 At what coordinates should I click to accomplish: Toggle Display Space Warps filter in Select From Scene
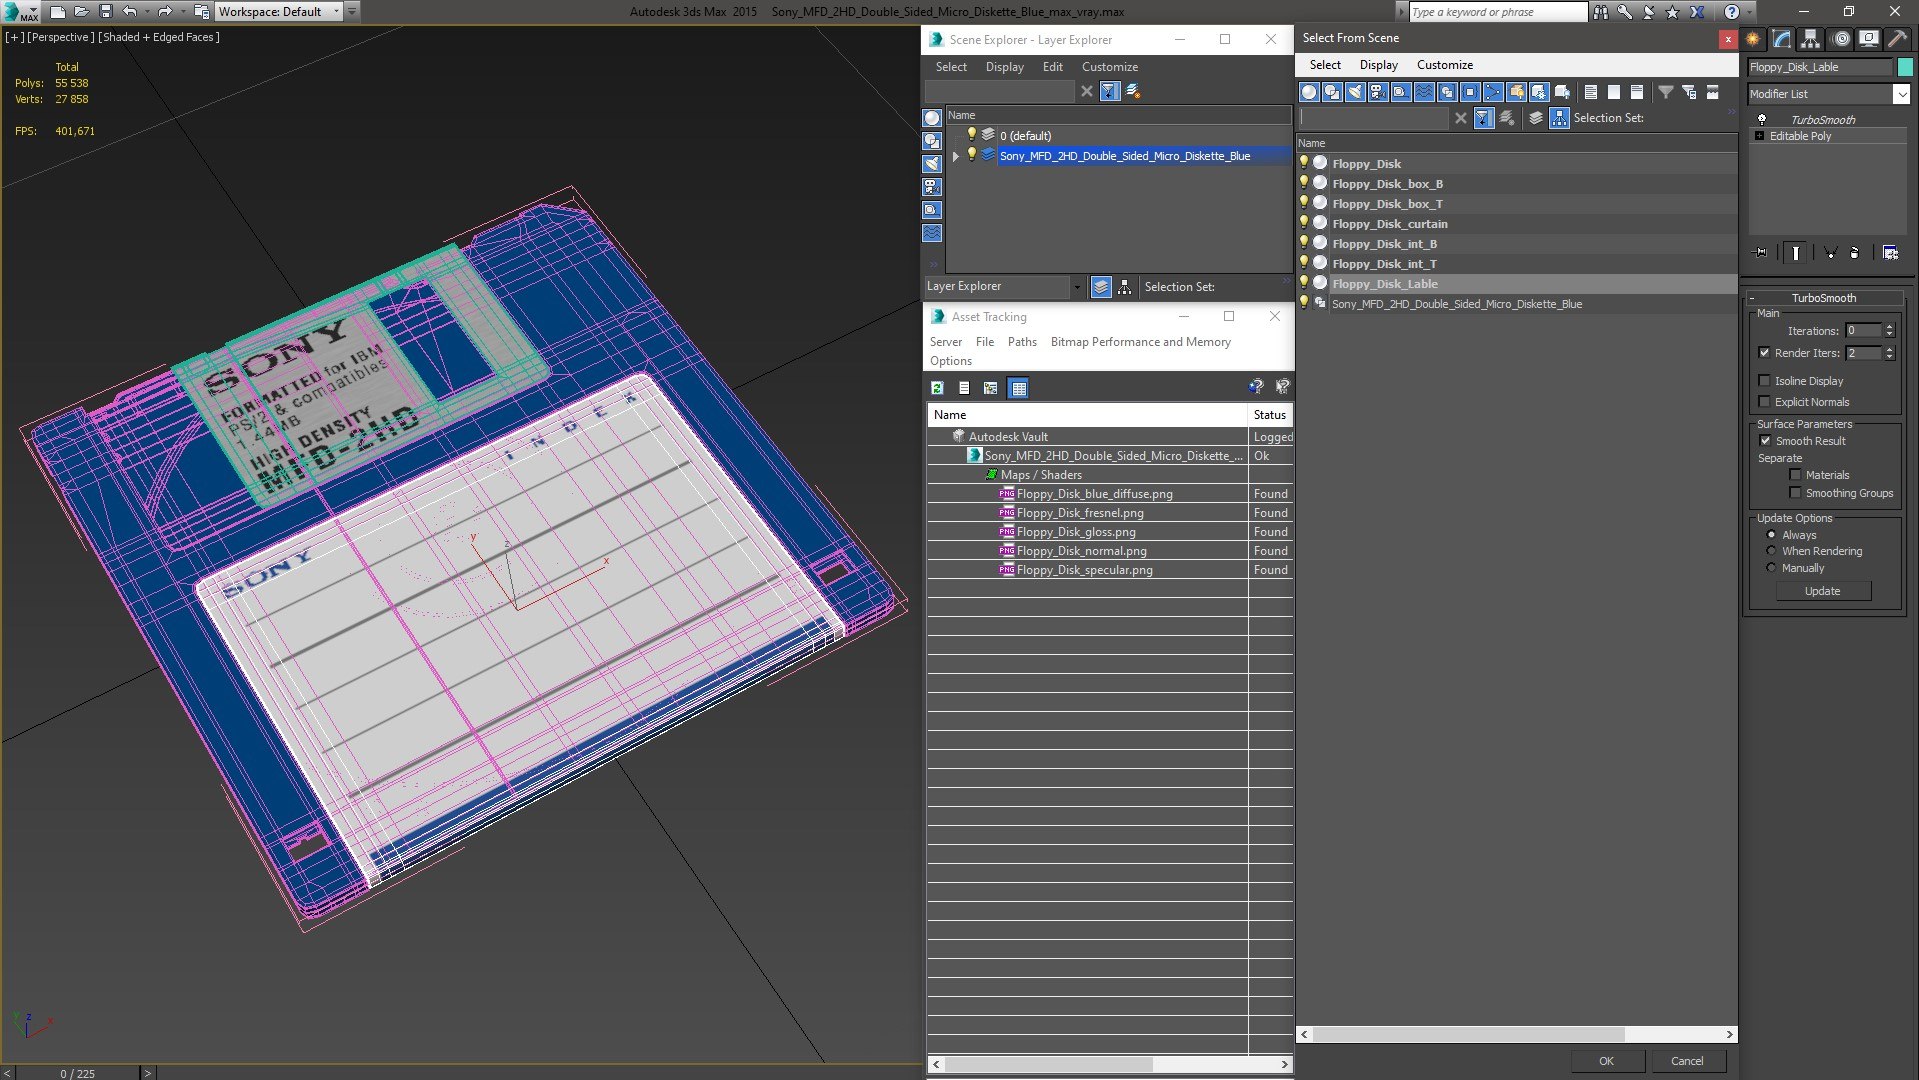[1424, 92]
